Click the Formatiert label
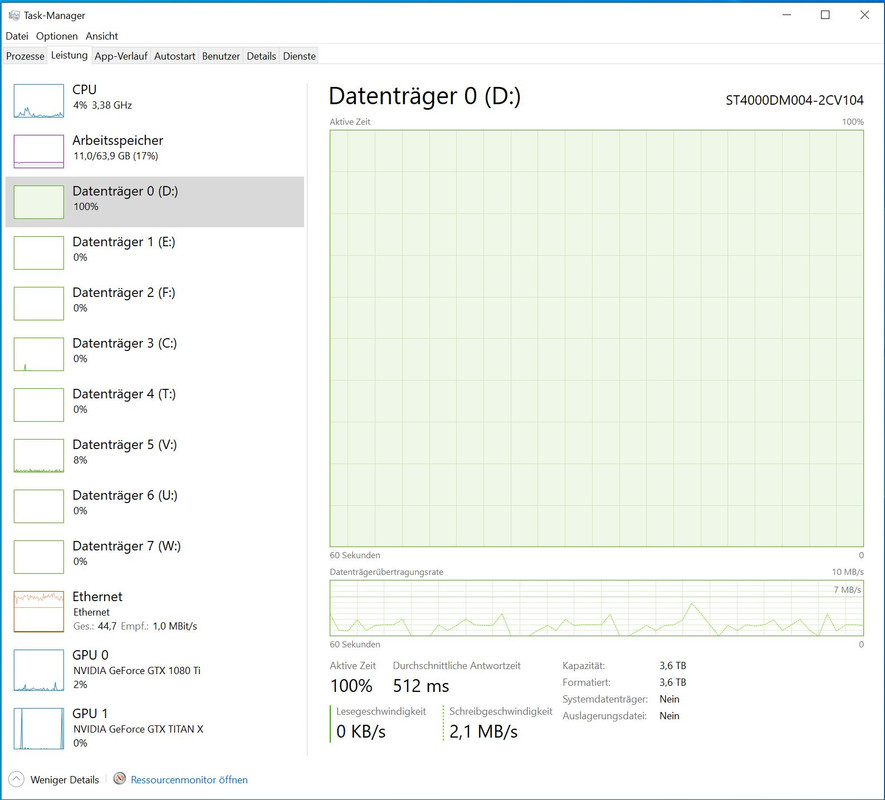The image size is (885, 800). click(x=586, y=683)
